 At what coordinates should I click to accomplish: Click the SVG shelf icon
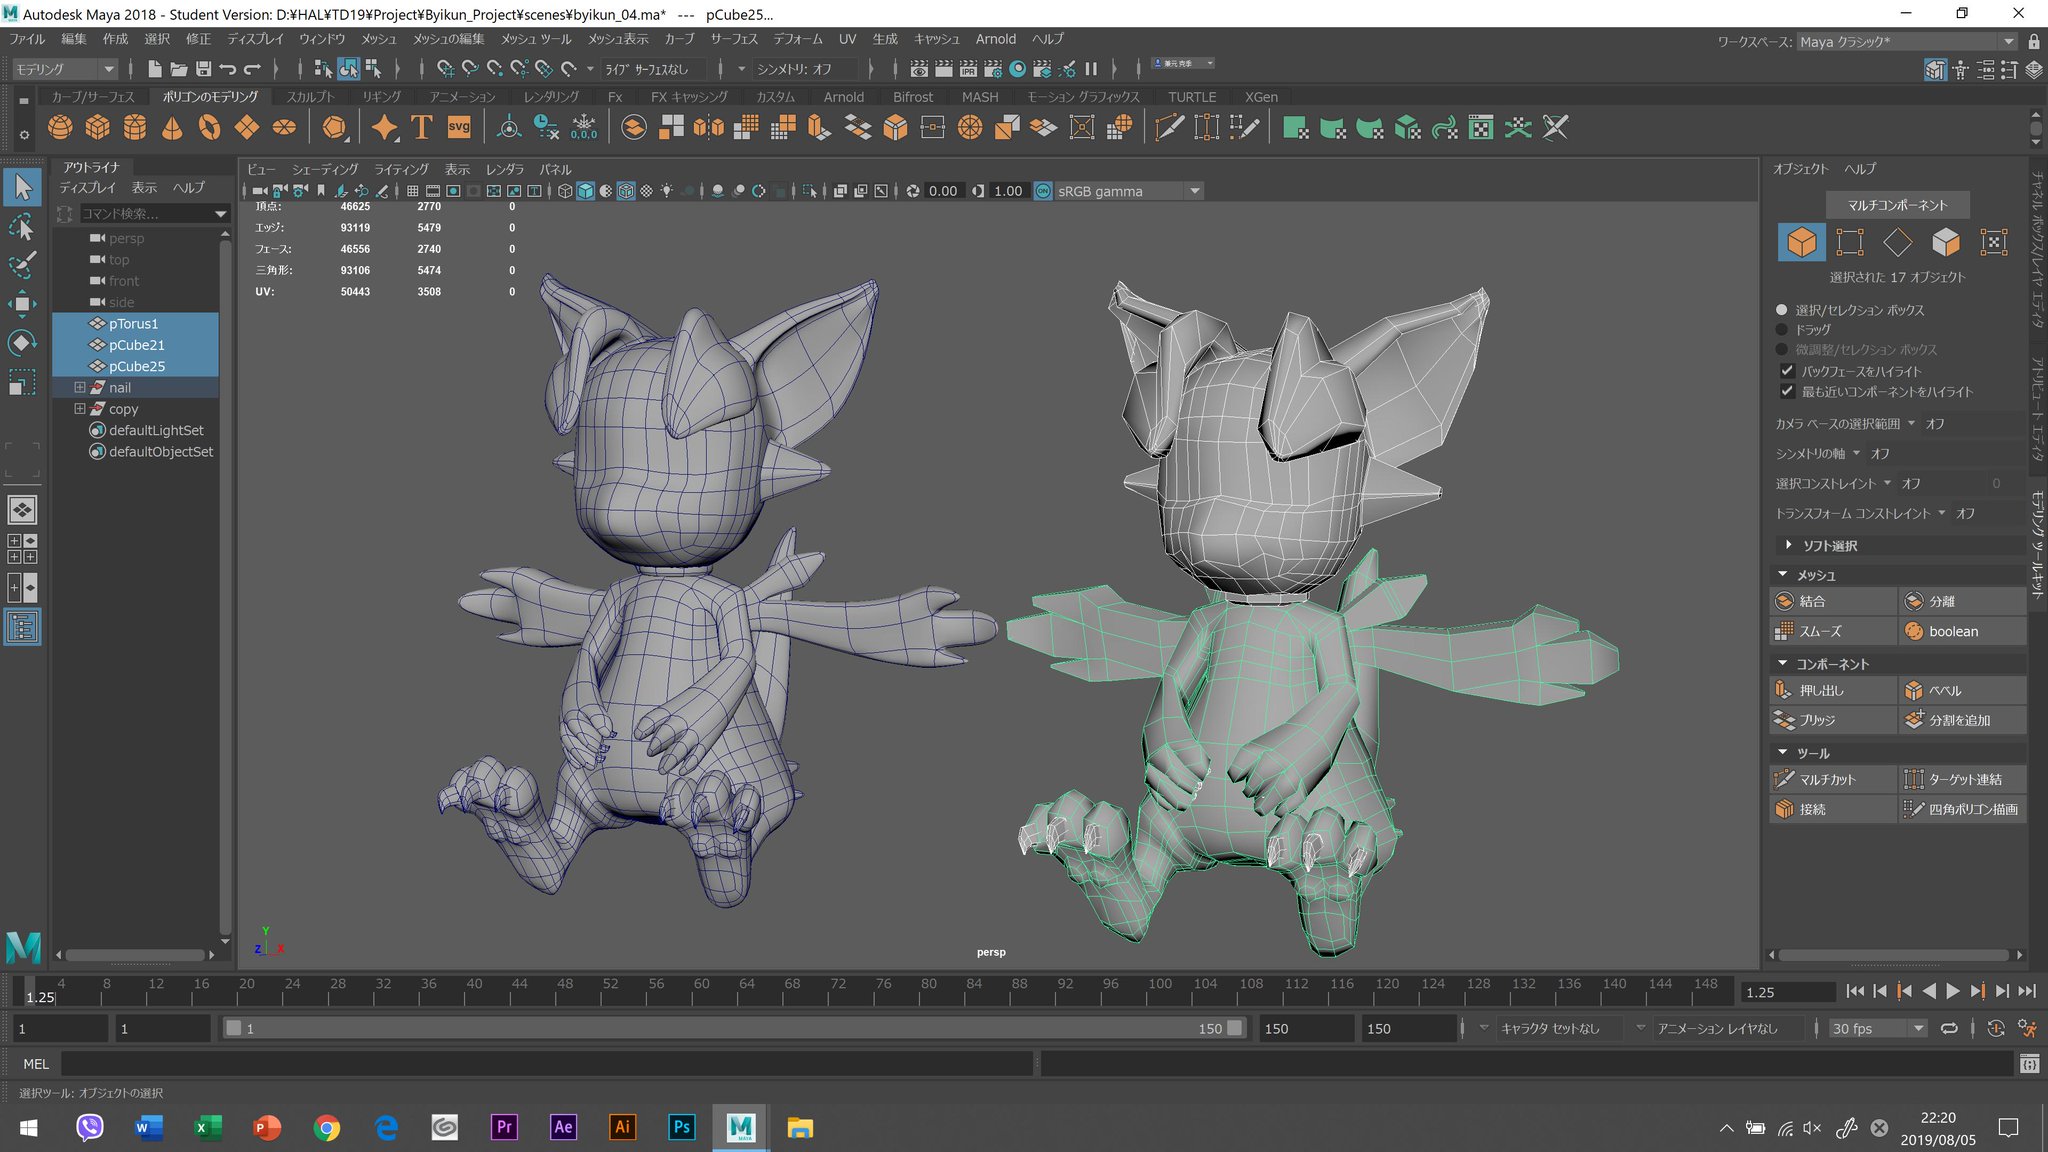pos(459,128)
